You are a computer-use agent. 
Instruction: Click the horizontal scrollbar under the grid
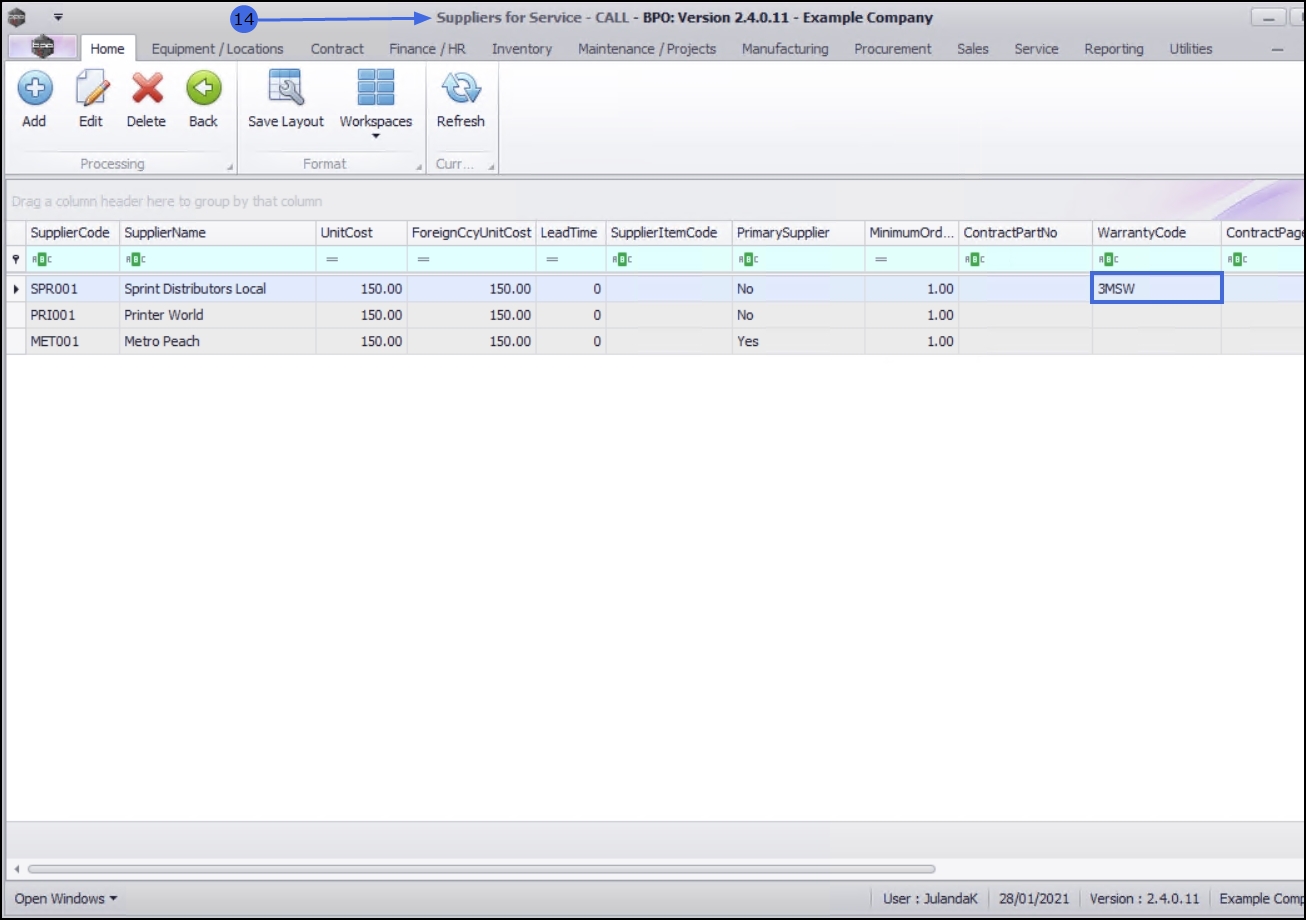tap(481, 869)
